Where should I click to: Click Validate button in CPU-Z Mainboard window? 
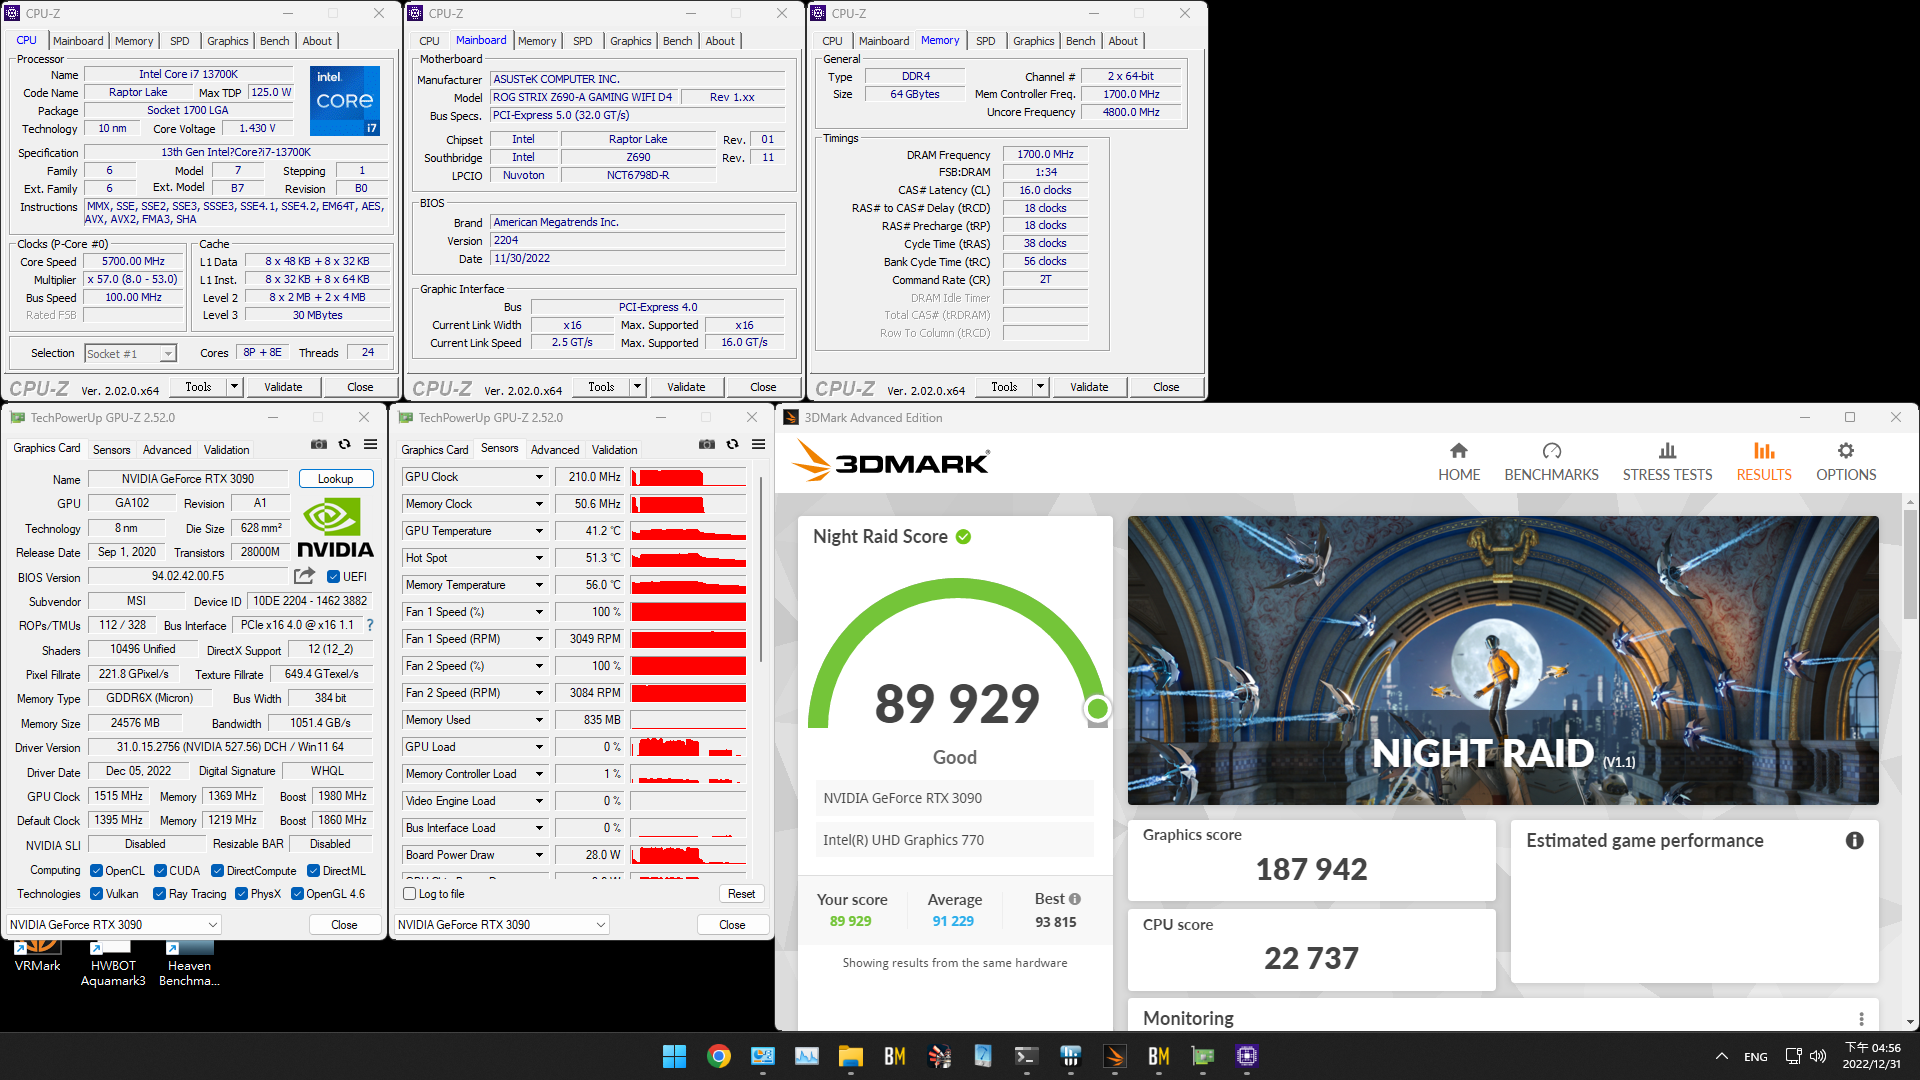686,387
